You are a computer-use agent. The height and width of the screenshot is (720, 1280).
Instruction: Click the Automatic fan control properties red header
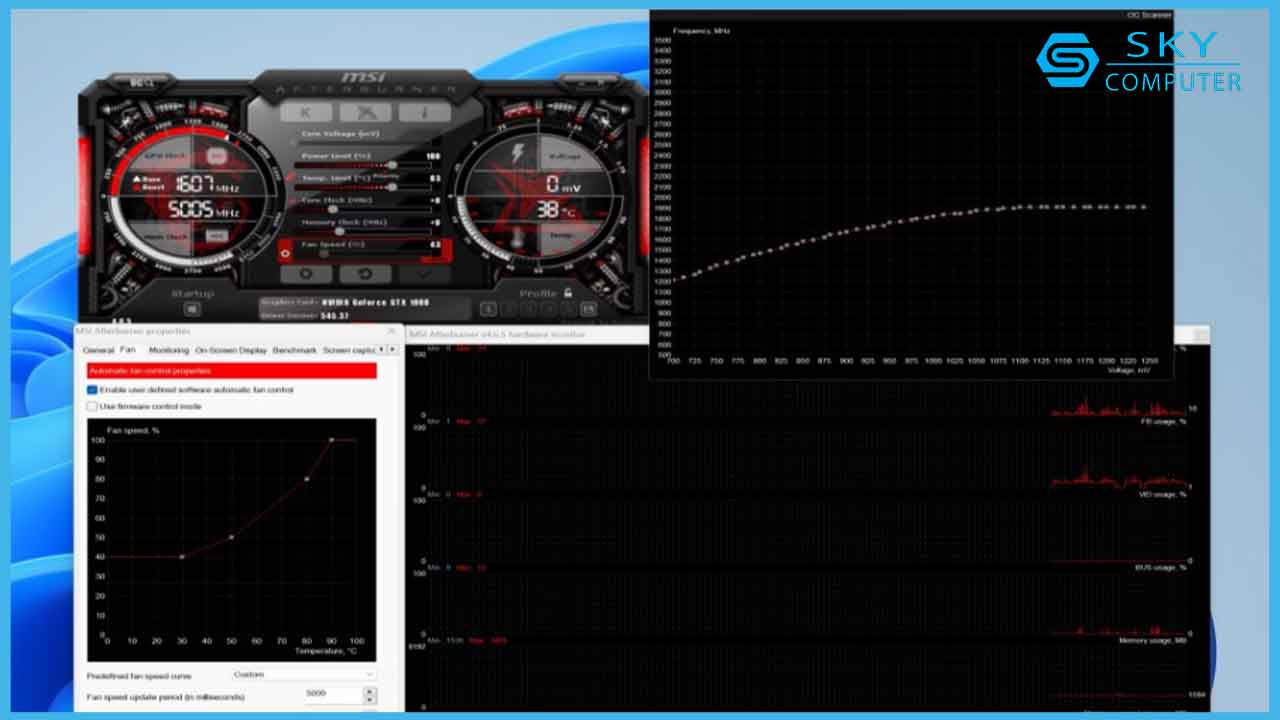coord(232,371)
